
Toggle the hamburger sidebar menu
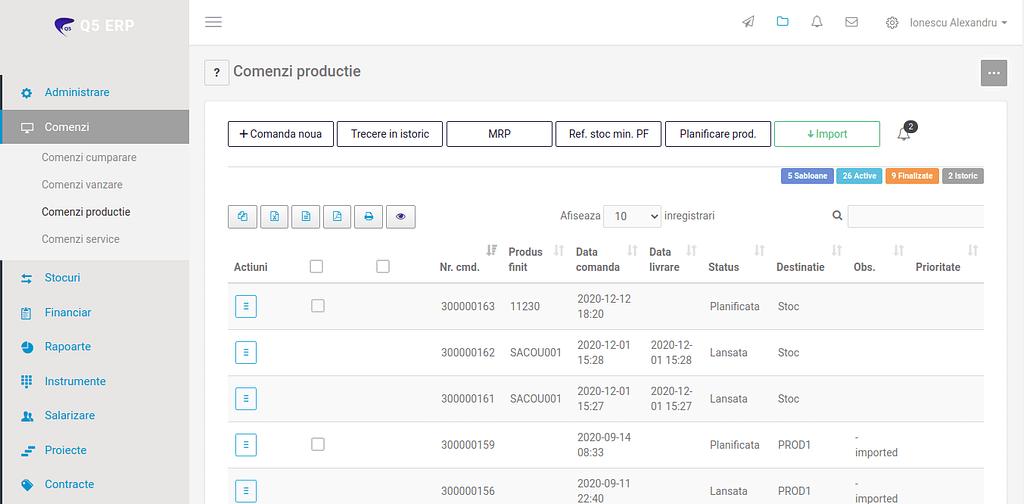click(x=214, y=22)
